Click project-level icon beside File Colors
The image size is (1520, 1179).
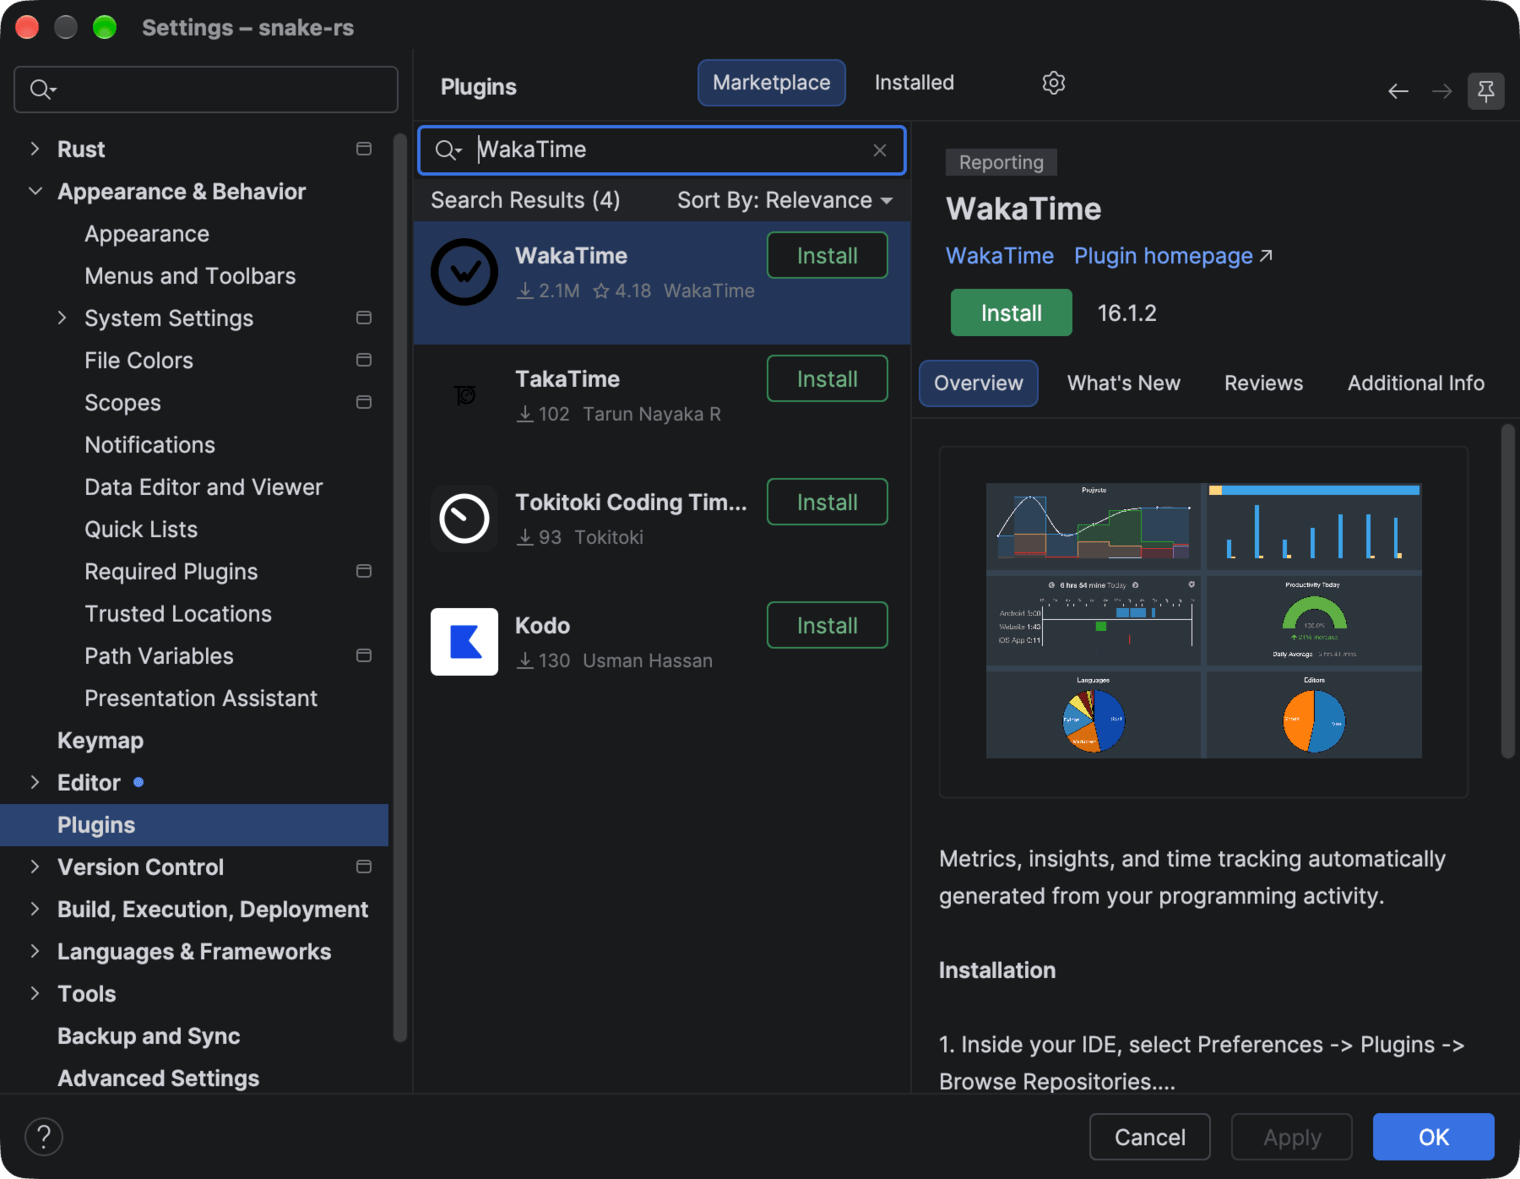coord(364,360)
